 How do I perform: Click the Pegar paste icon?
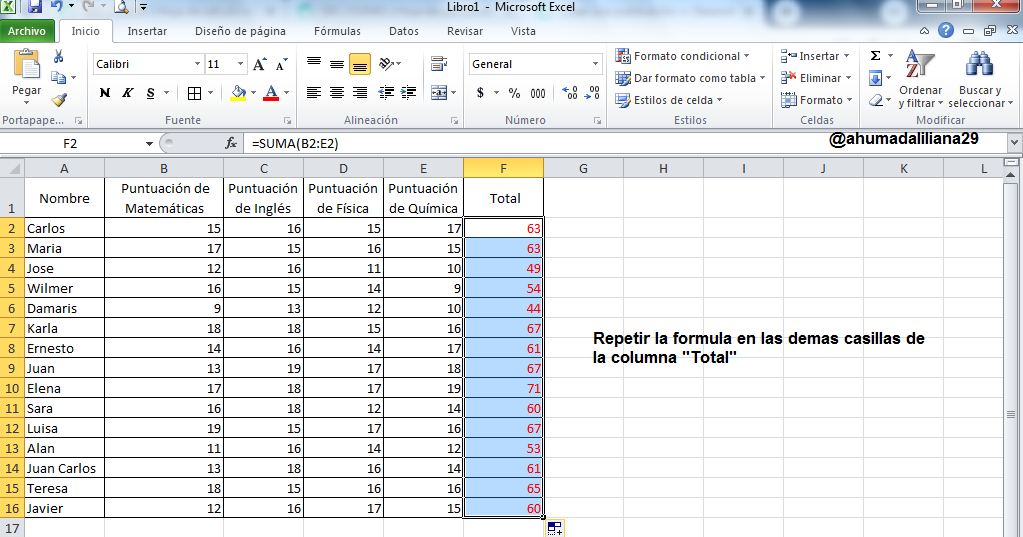[x=26, y=66]
